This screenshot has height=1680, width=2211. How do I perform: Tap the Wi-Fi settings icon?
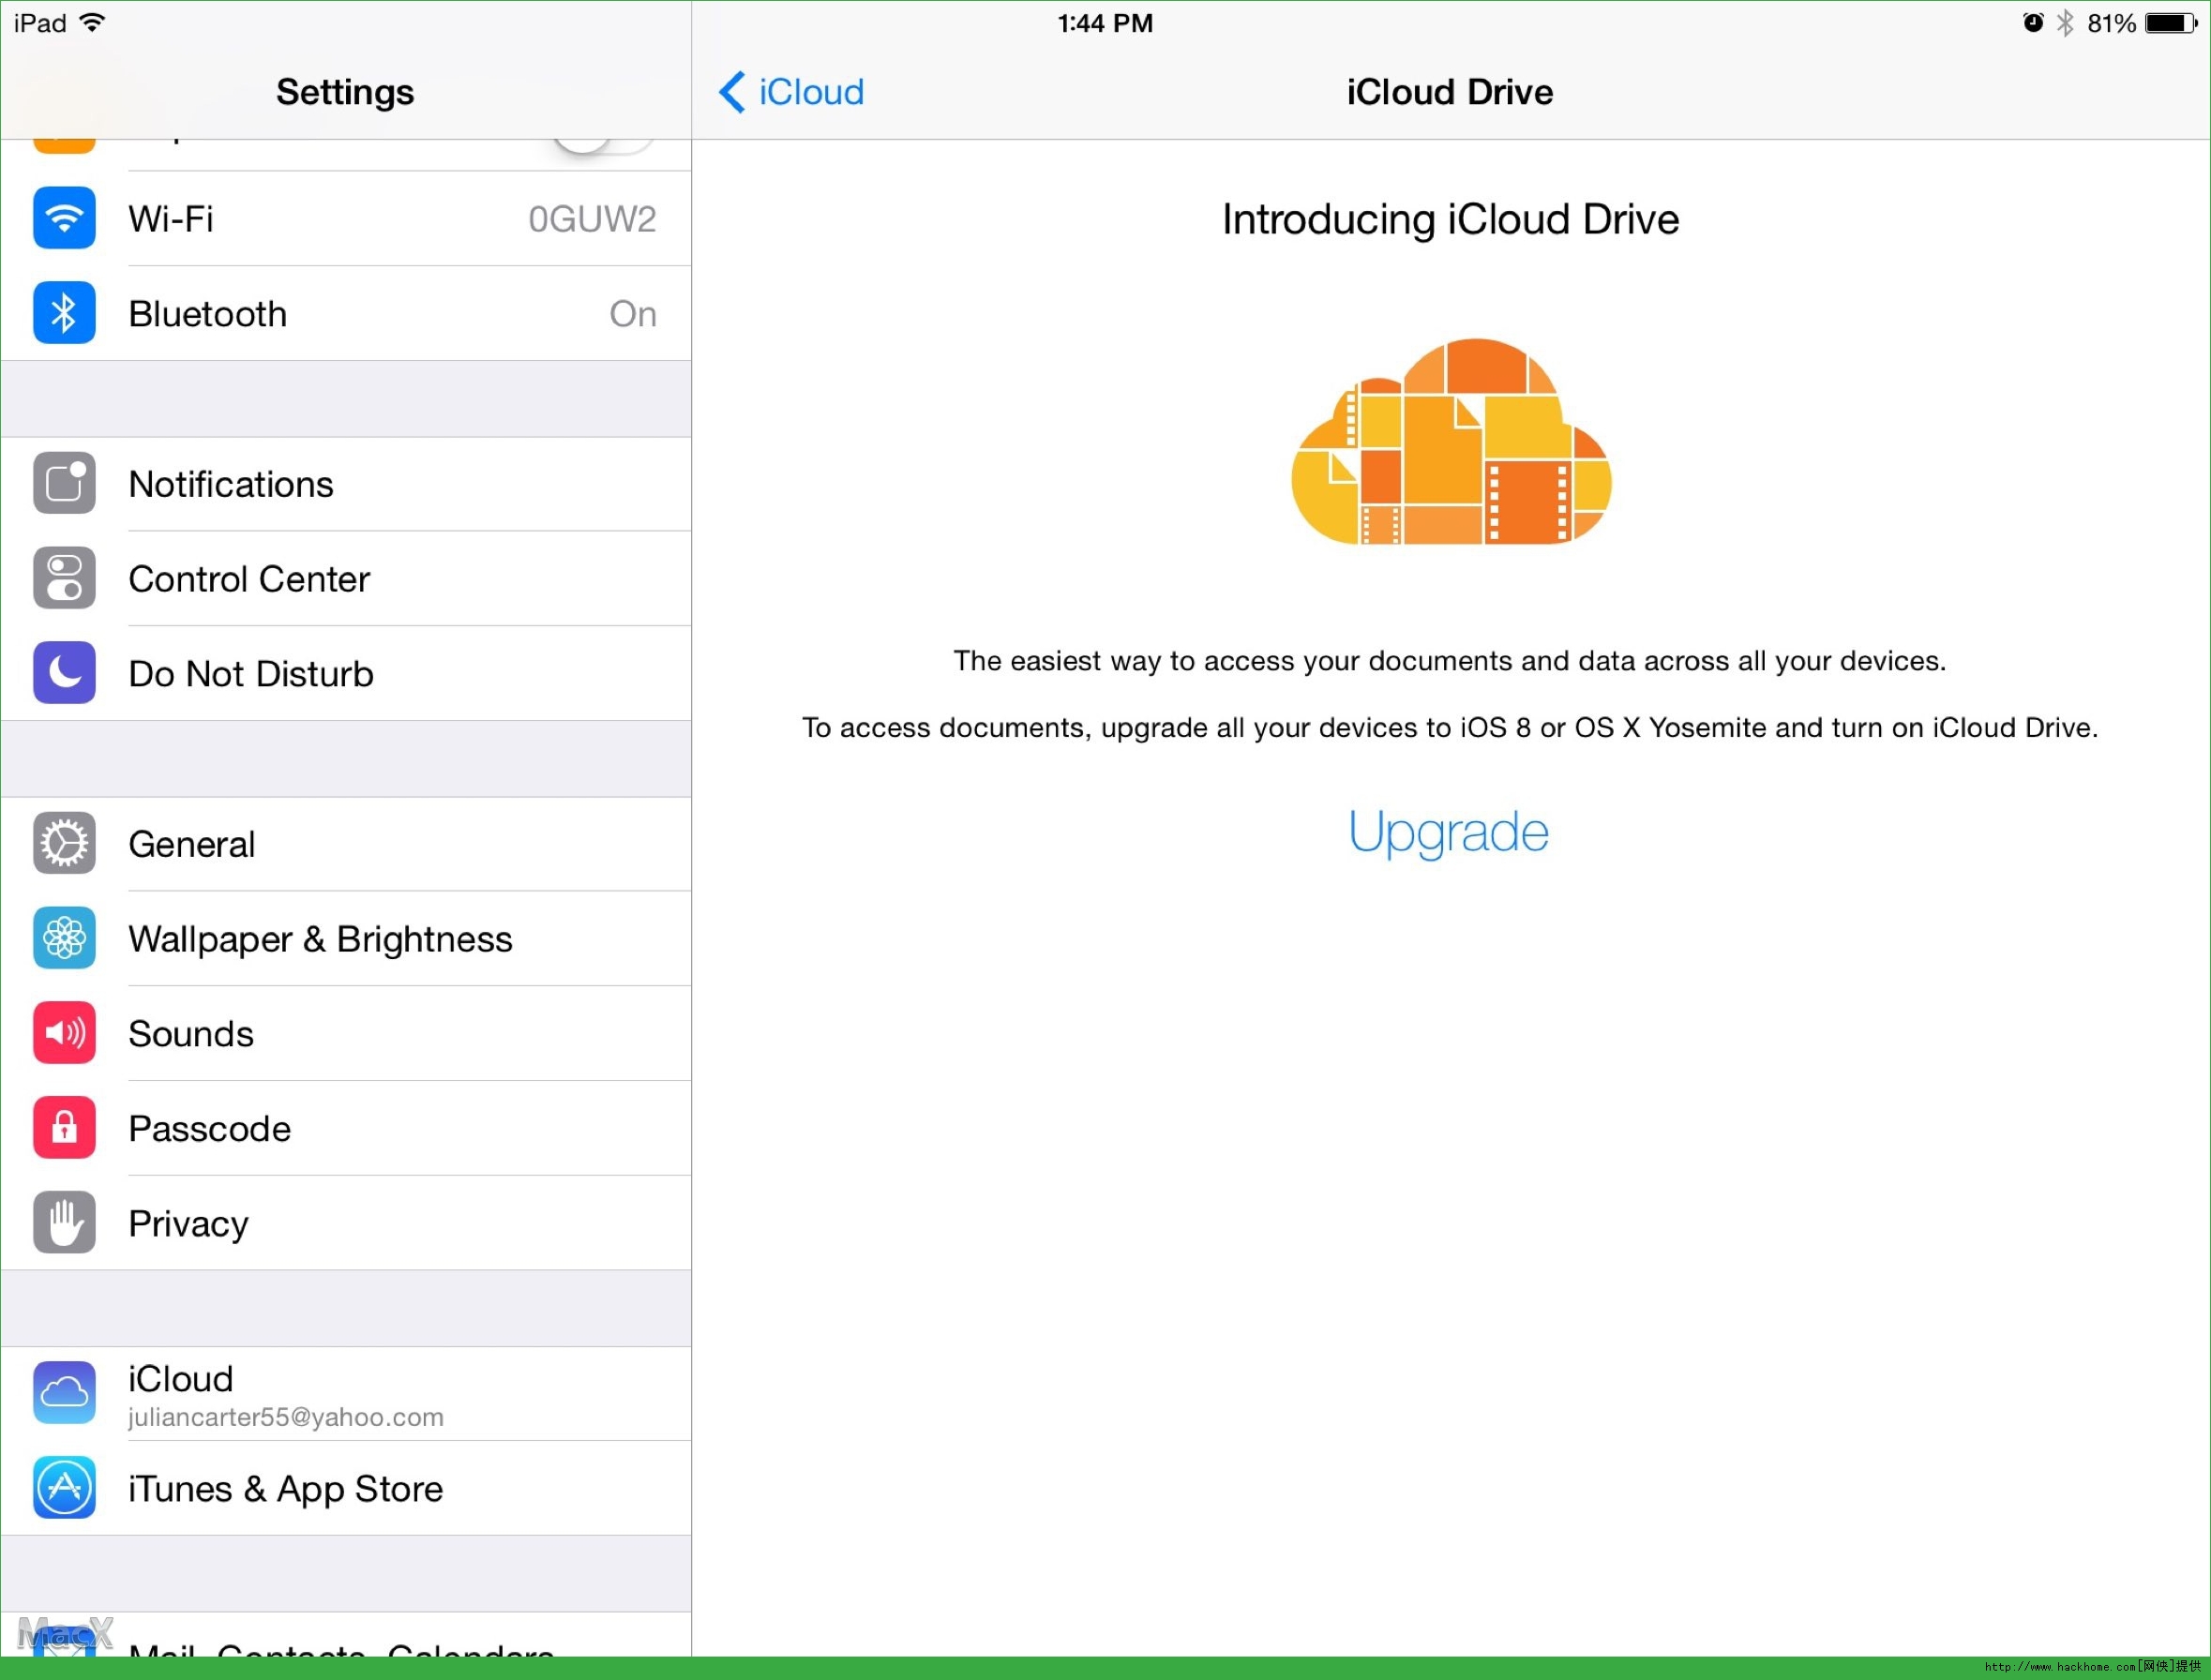[x=64, y=218]
